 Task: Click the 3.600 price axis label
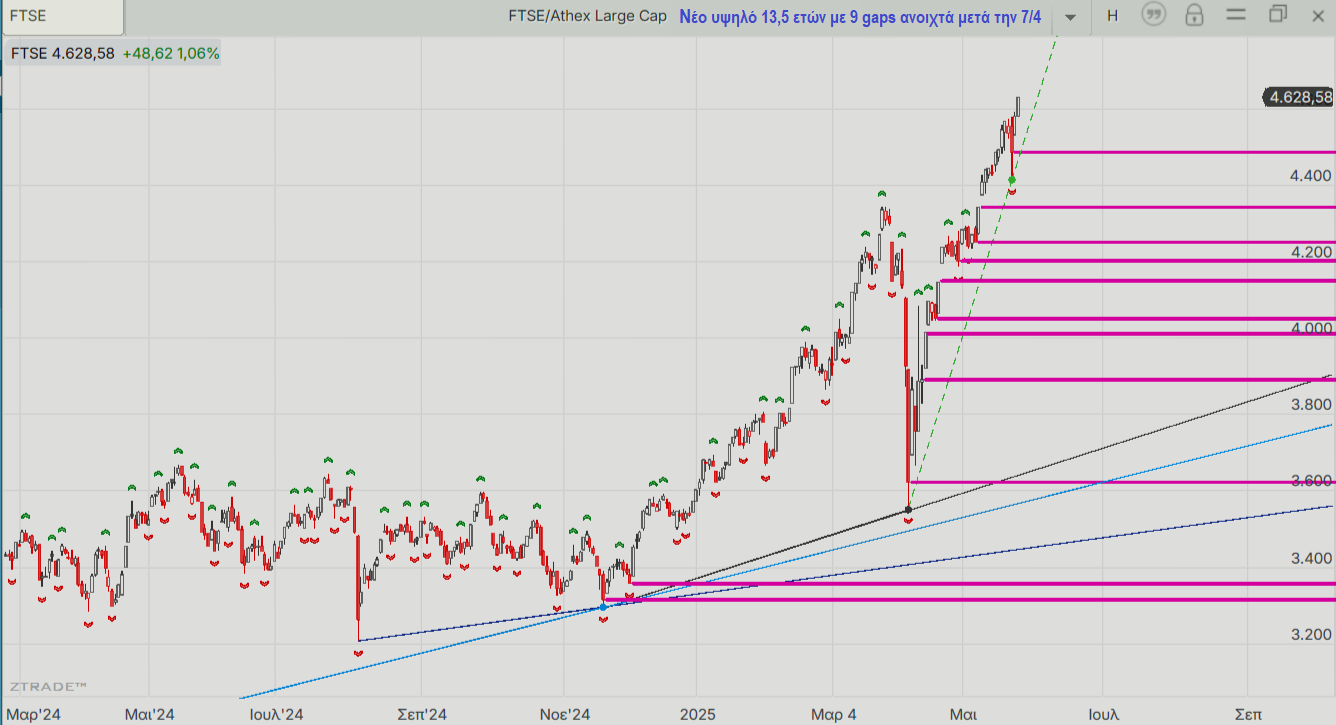click(x=1310, y=481)
